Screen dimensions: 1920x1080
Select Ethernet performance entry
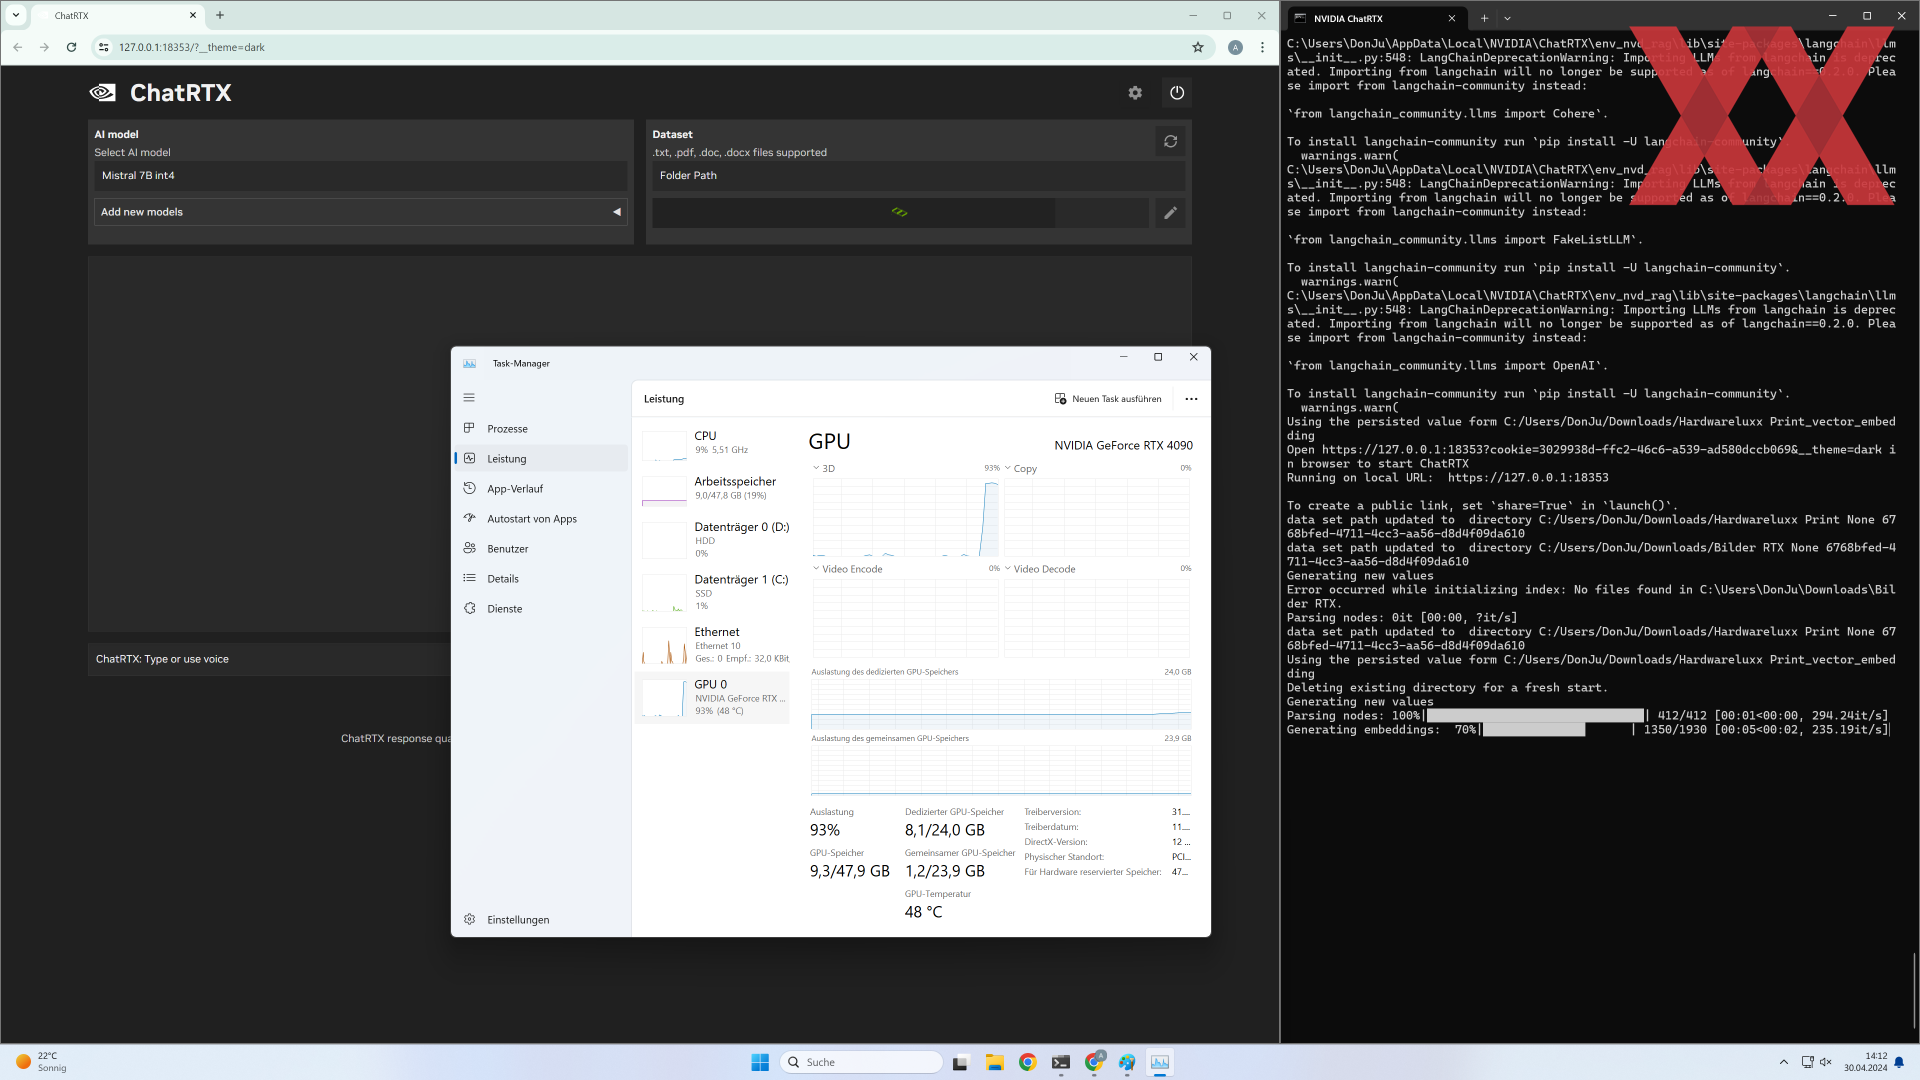coord(714,645)
